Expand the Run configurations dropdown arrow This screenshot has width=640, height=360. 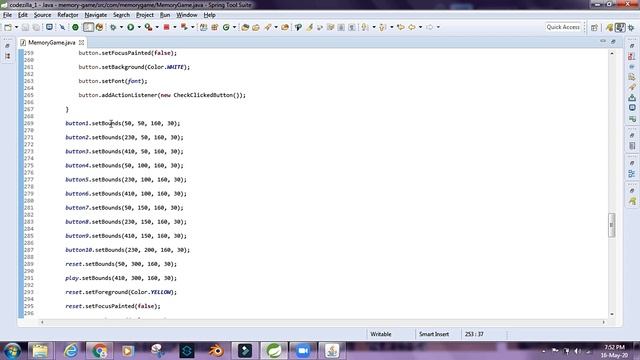(x=139, y=27)
